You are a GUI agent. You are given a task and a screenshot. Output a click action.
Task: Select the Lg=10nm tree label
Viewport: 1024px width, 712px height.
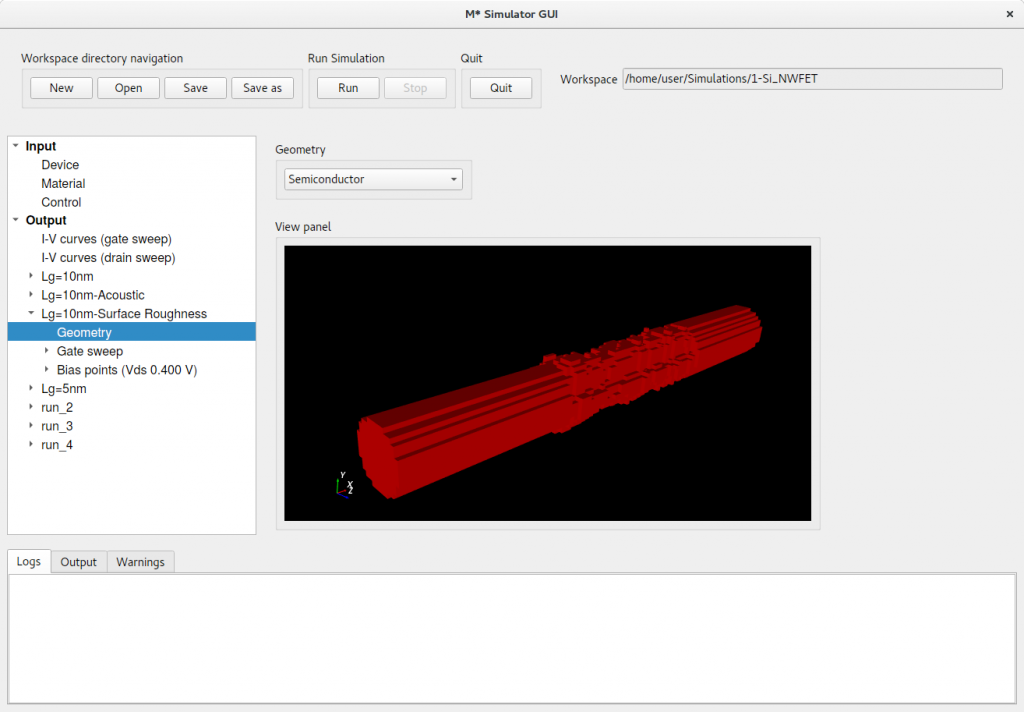(67, 276)
